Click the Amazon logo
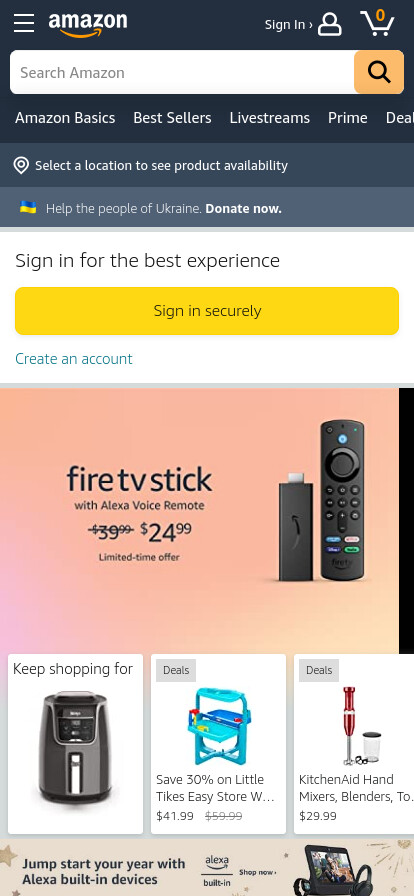 88,25
